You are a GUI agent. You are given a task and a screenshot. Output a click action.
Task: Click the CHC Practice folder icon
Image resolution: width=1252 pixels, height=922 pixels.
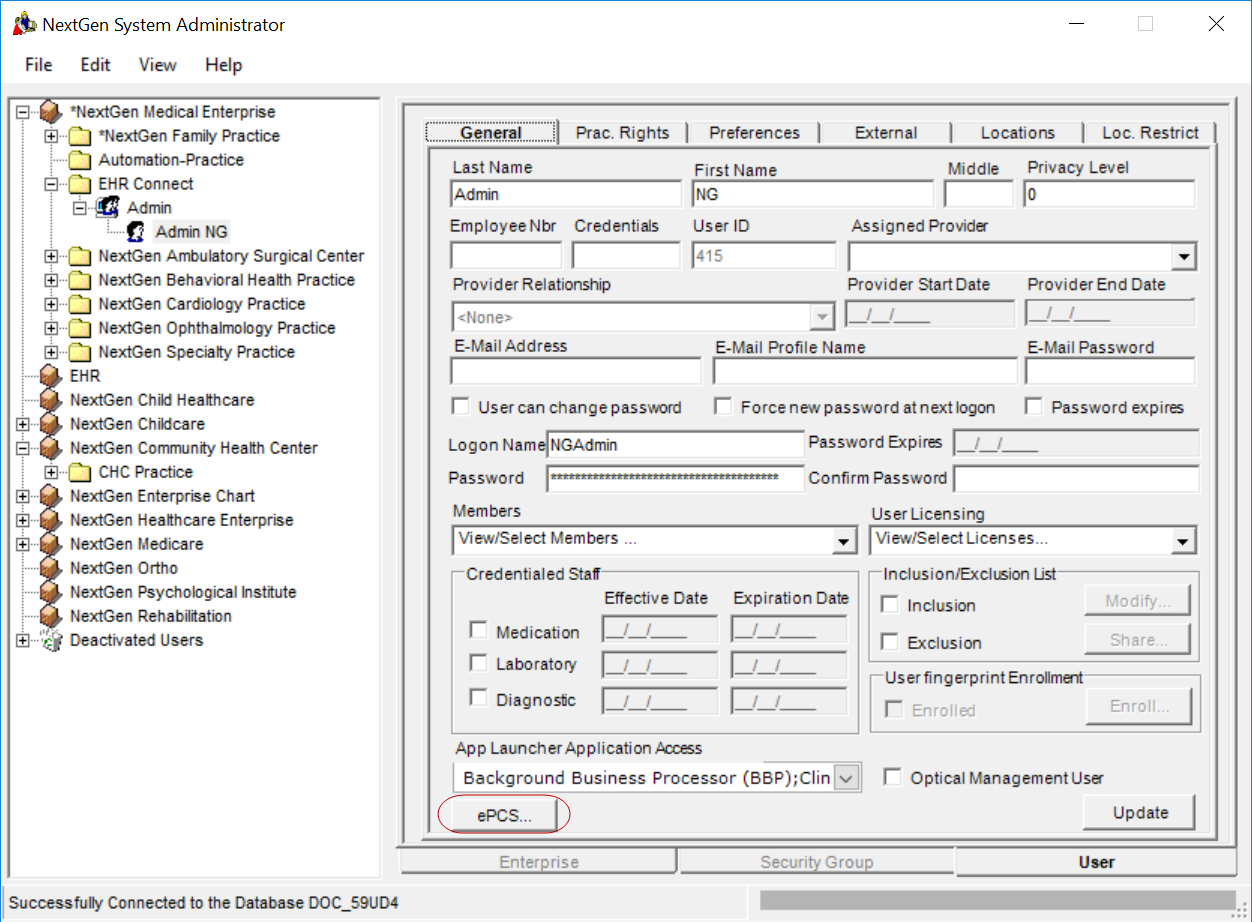click(x=80, y=472)
